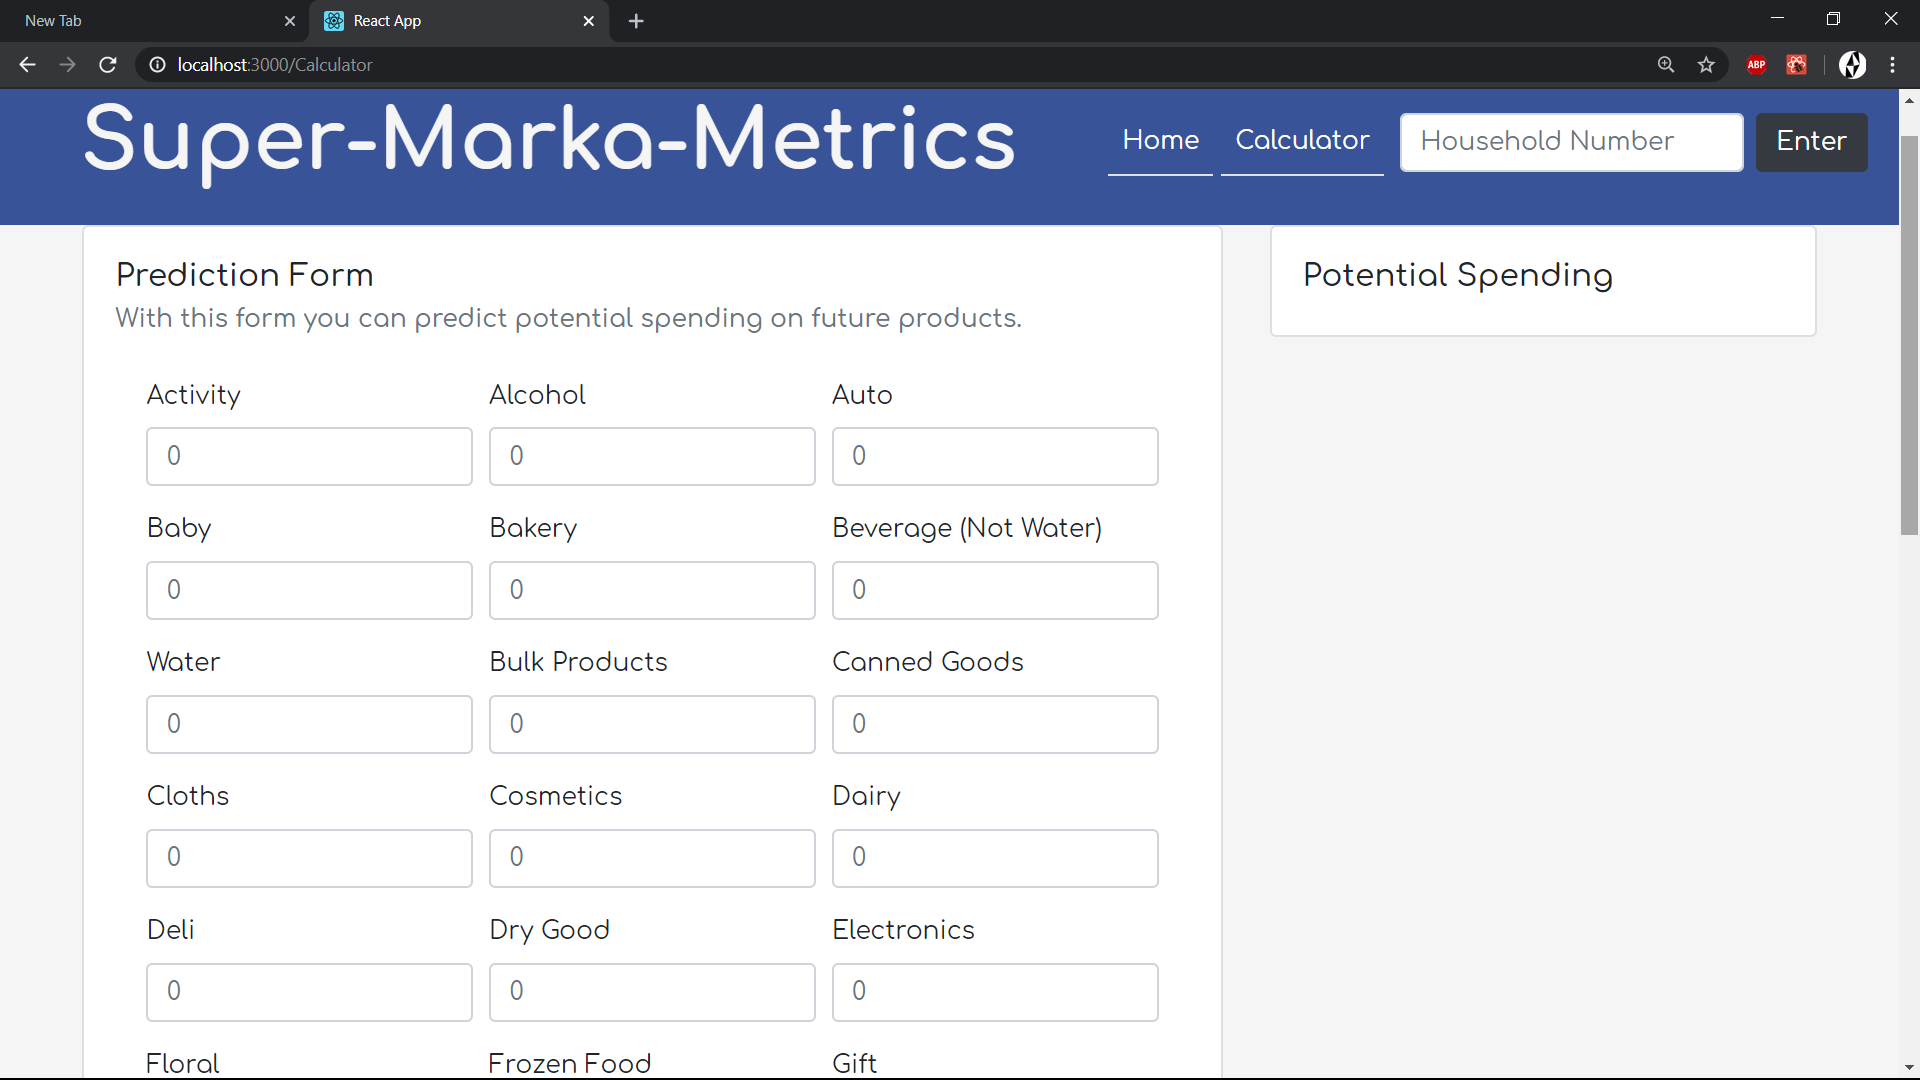This screenshot has height=1080, width=1920.
Task: Go to the Home nav link
Action: [1160, 140]
